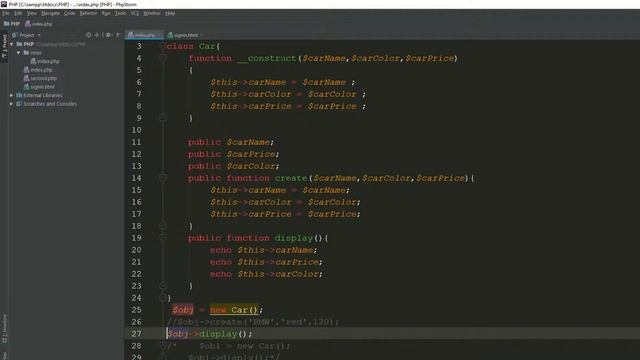640x360 pixels.
Task: Click highlighted $obj variable on line 25
Action: [182, 310]
